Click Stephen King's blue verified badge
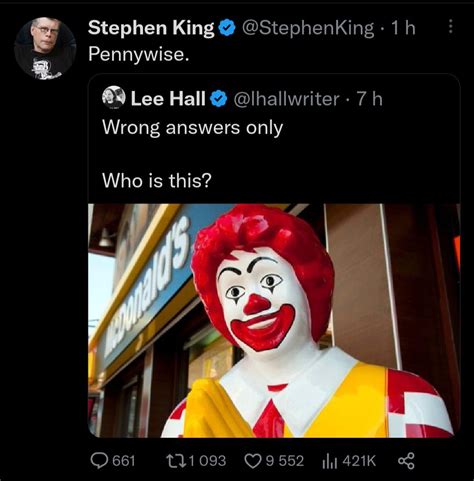 tap(227, 28)
